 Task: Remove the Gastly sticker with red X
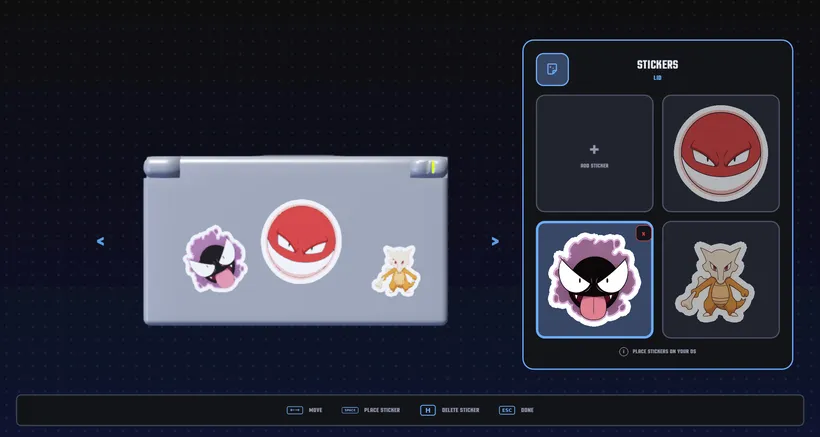[x=643, y=234]
